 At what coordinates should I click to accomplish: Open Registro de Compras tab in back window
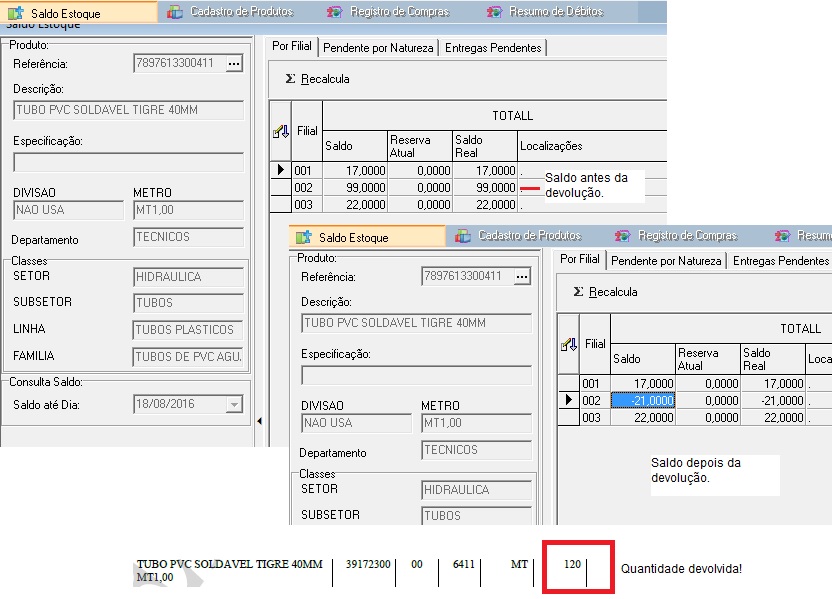[x=388, y=12]
